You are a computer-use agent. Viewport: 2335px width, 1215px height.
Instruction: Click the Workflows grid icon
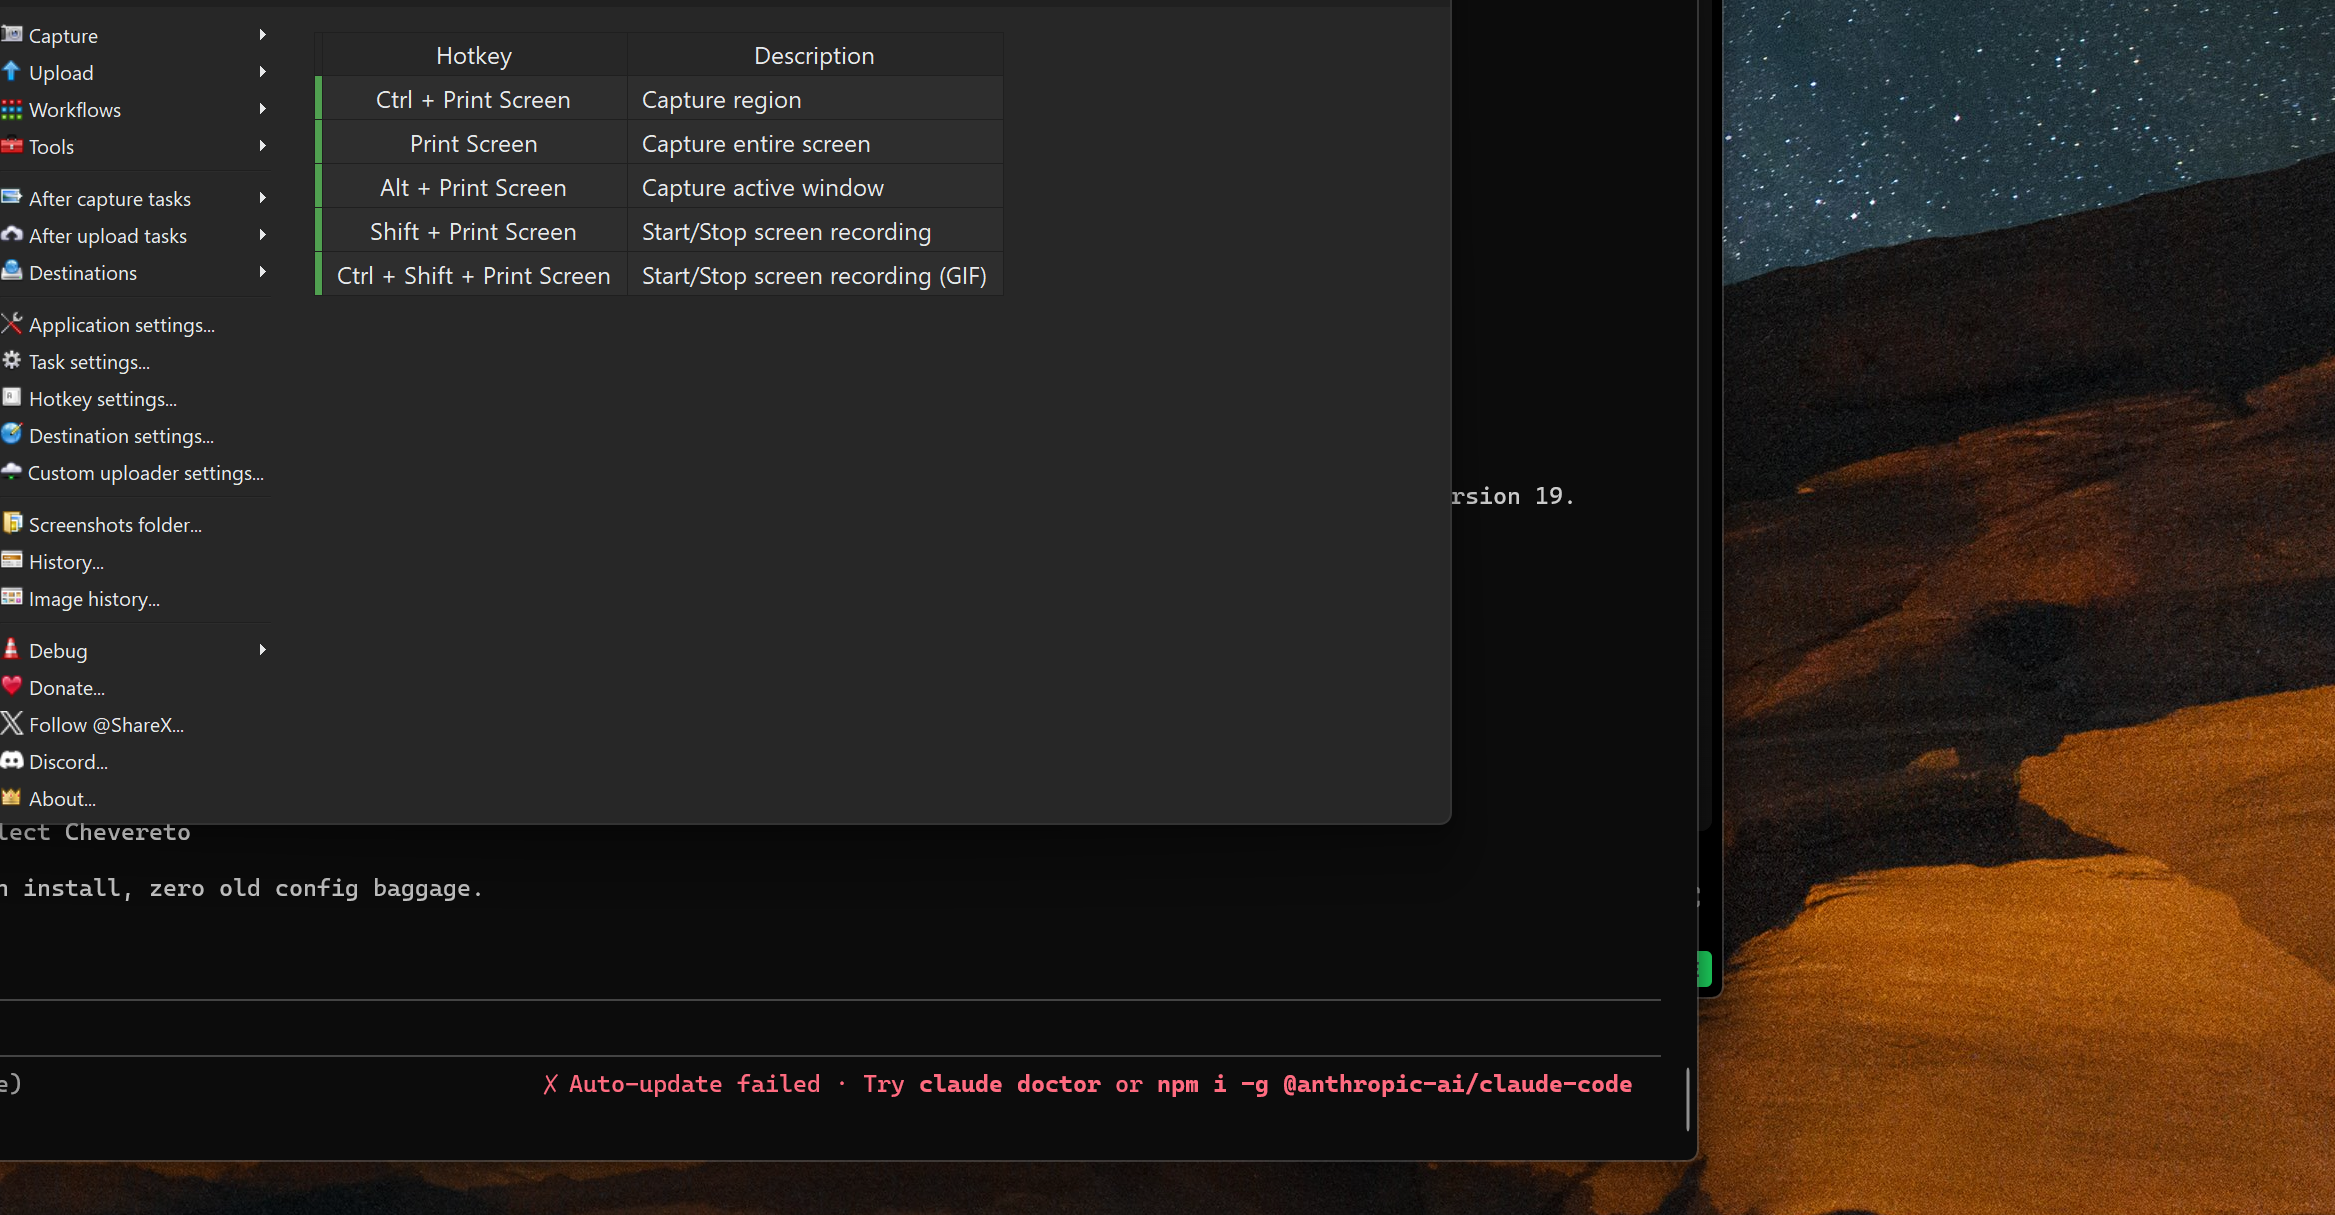pos(12,109)
